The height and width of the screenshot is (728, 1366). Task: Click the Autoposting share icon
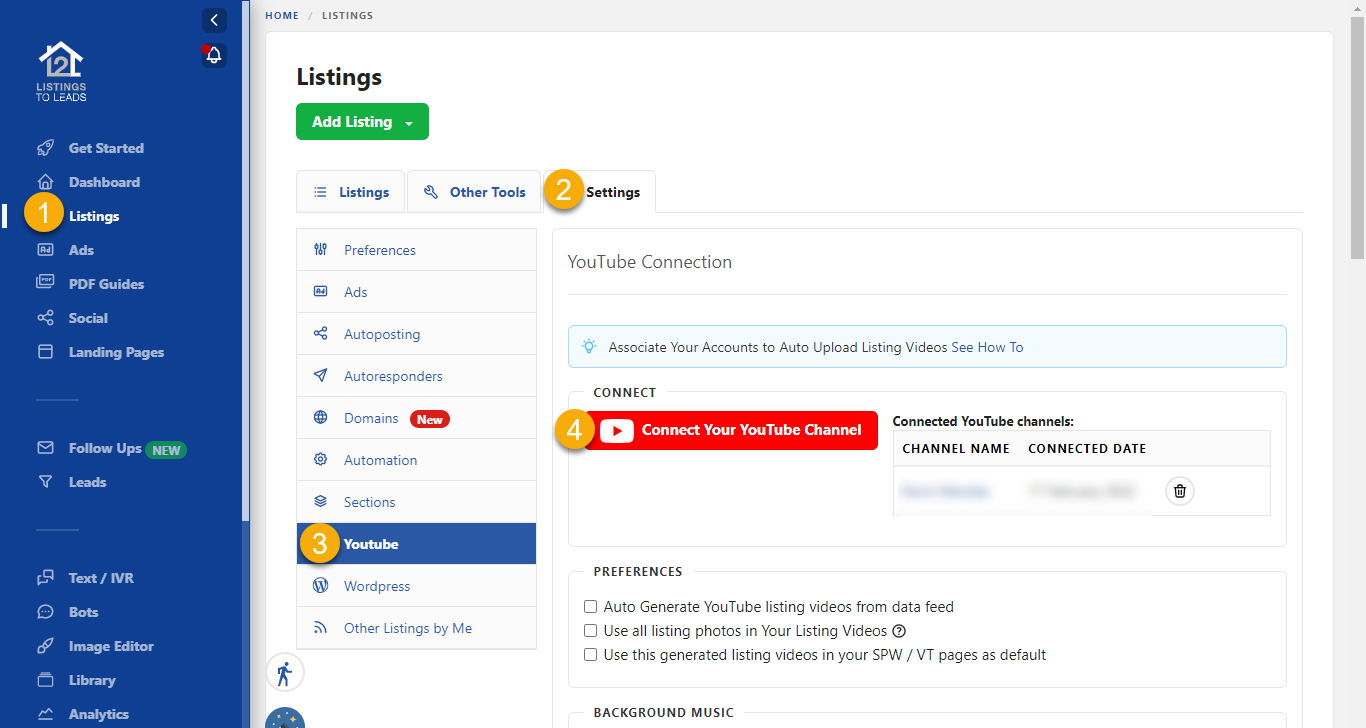tap(320, 334)
